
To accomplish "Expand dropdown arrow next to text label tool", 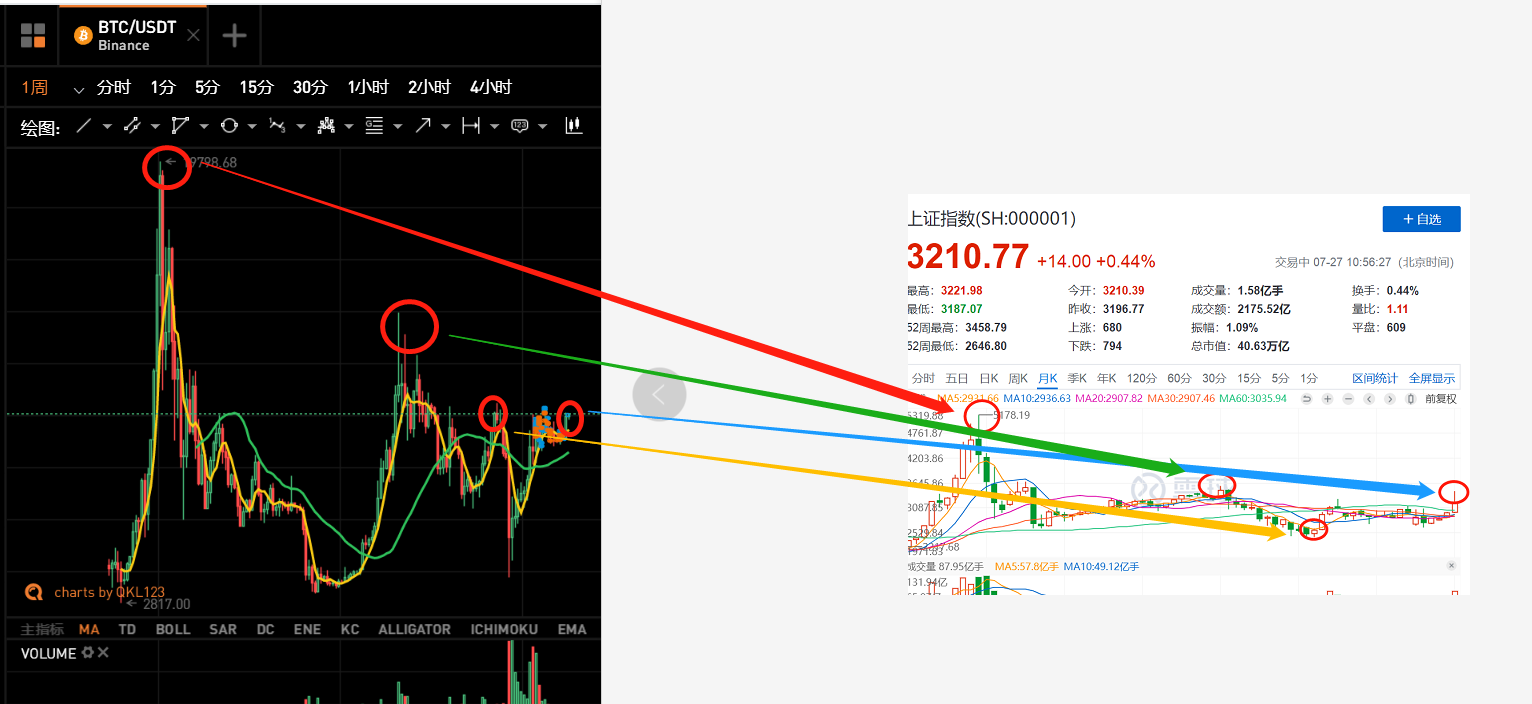I will [542, 126].
